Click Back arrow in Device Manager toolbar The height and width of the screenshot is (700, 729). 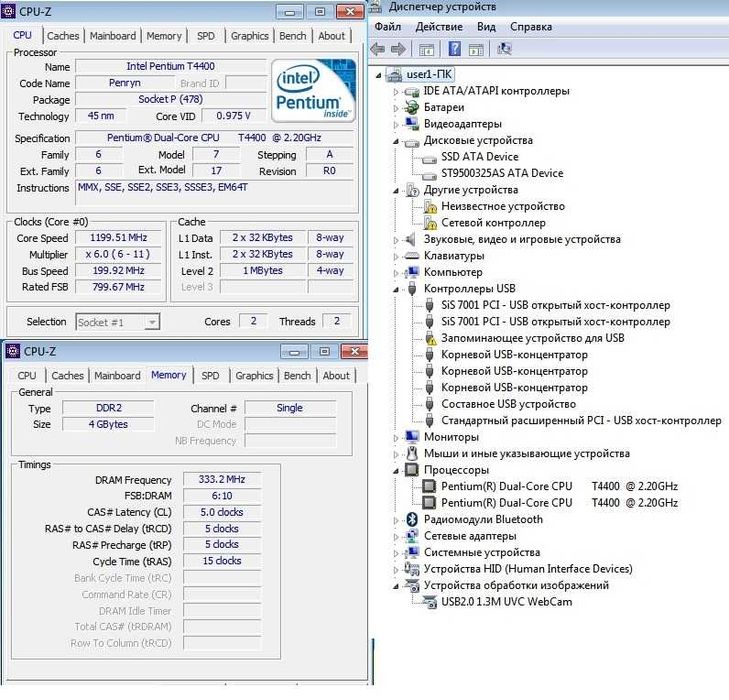click(378, 49)
